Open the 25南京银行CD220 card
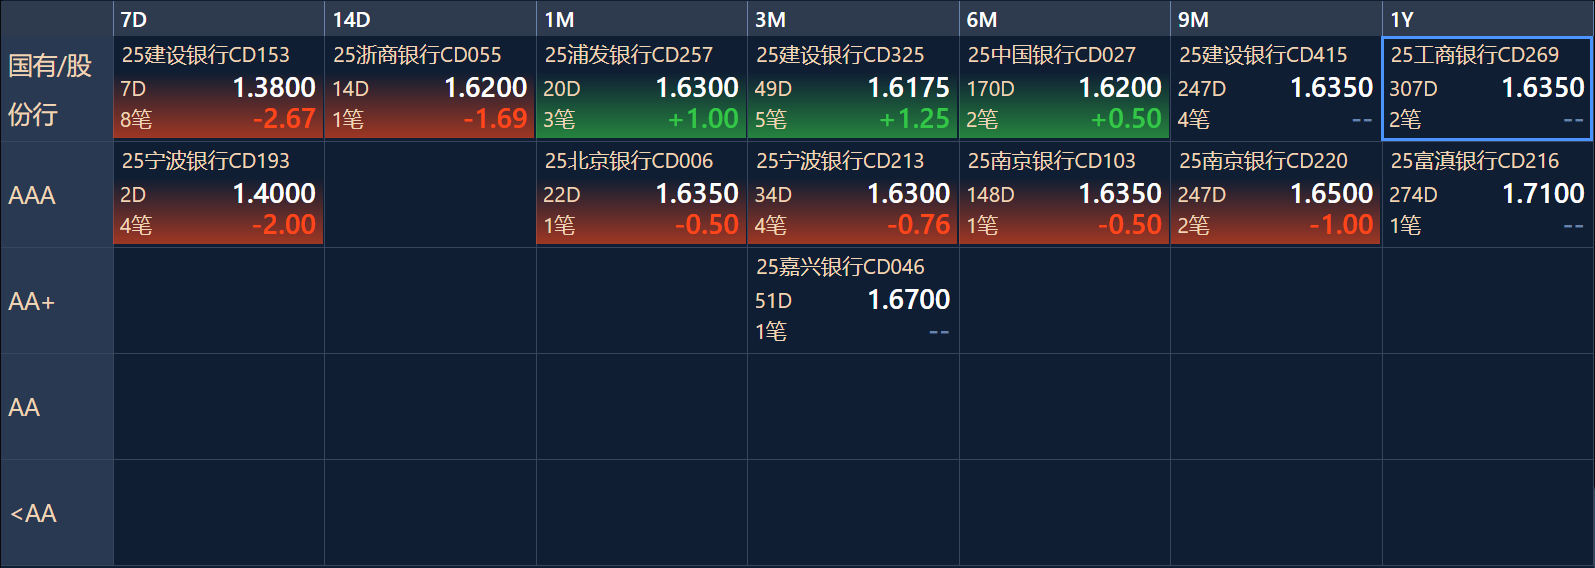1595x568 pixels. (x=1276, y=194)
